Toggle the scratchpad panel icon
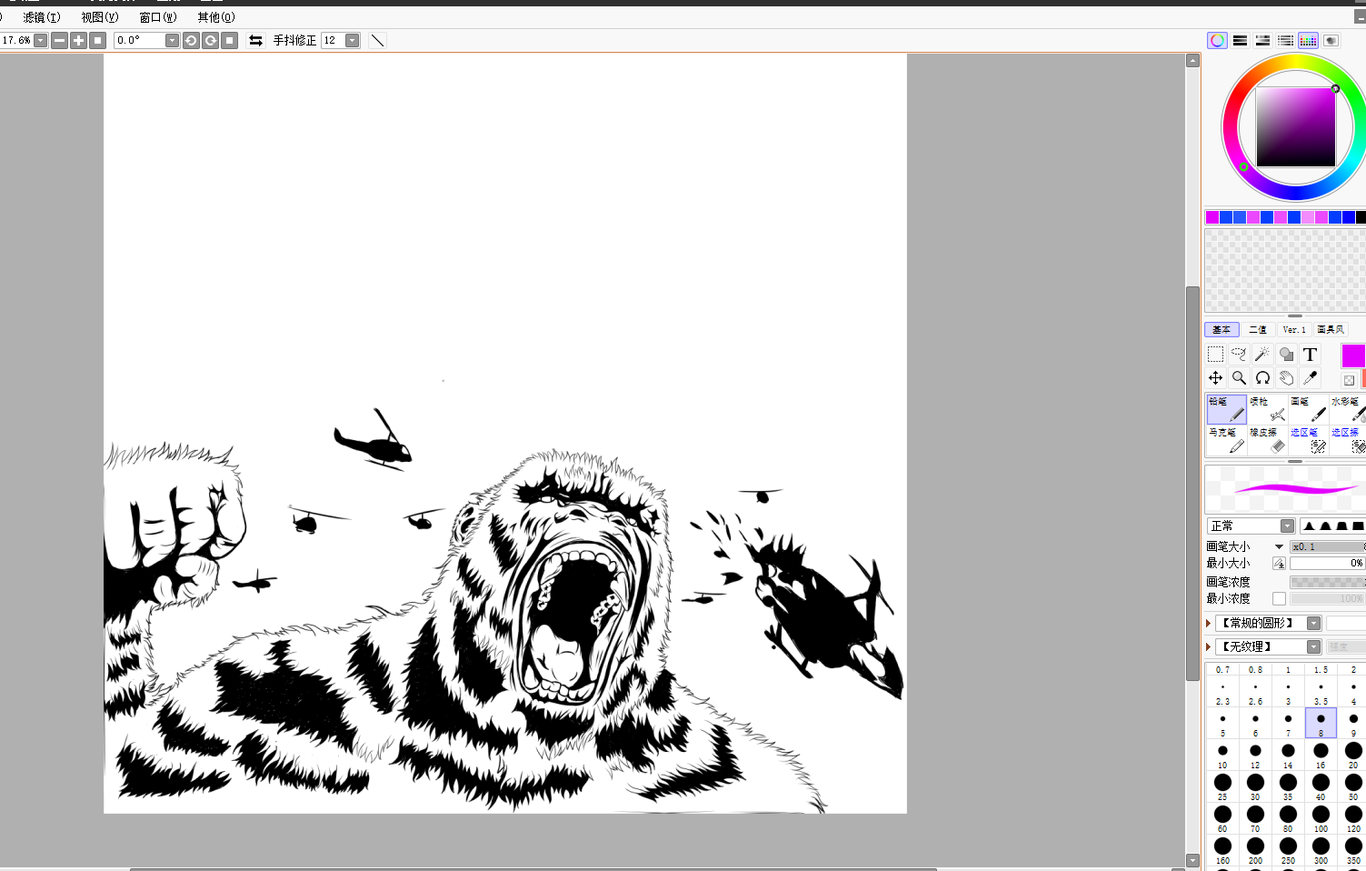 tap(1331, 40)
